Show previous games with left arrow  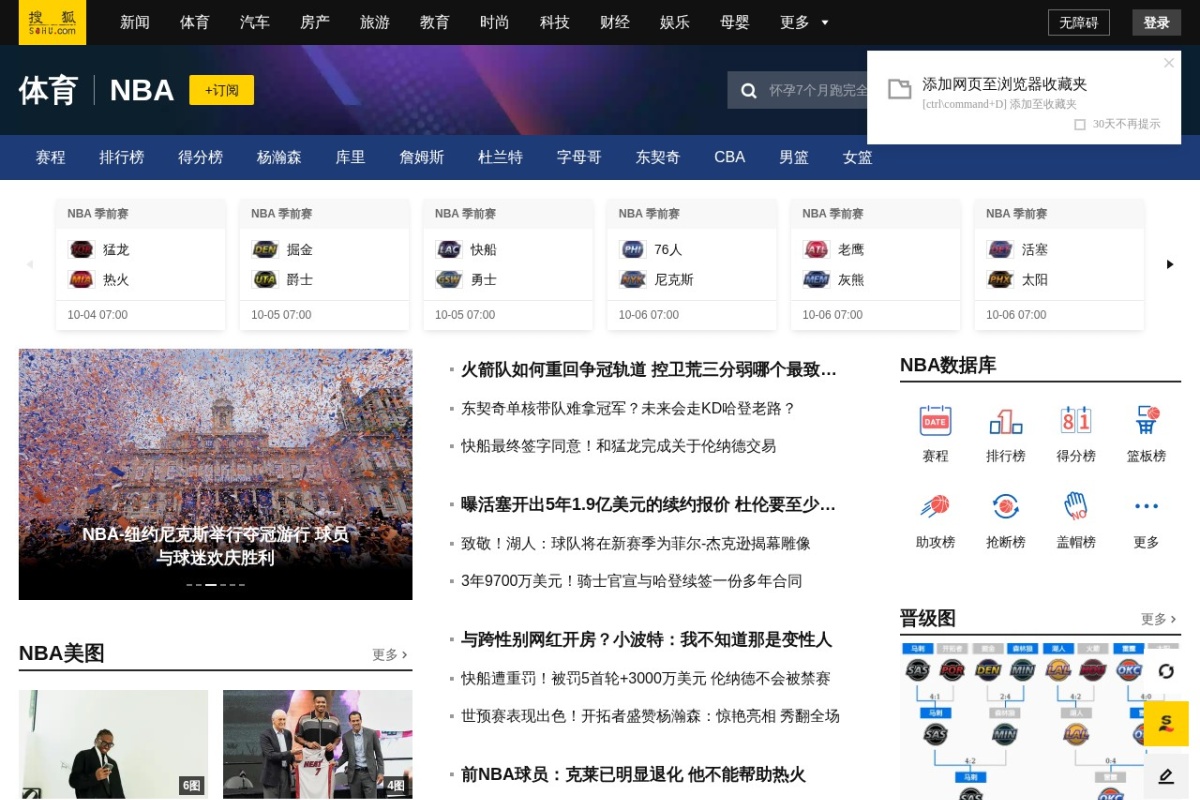point(30,264)
